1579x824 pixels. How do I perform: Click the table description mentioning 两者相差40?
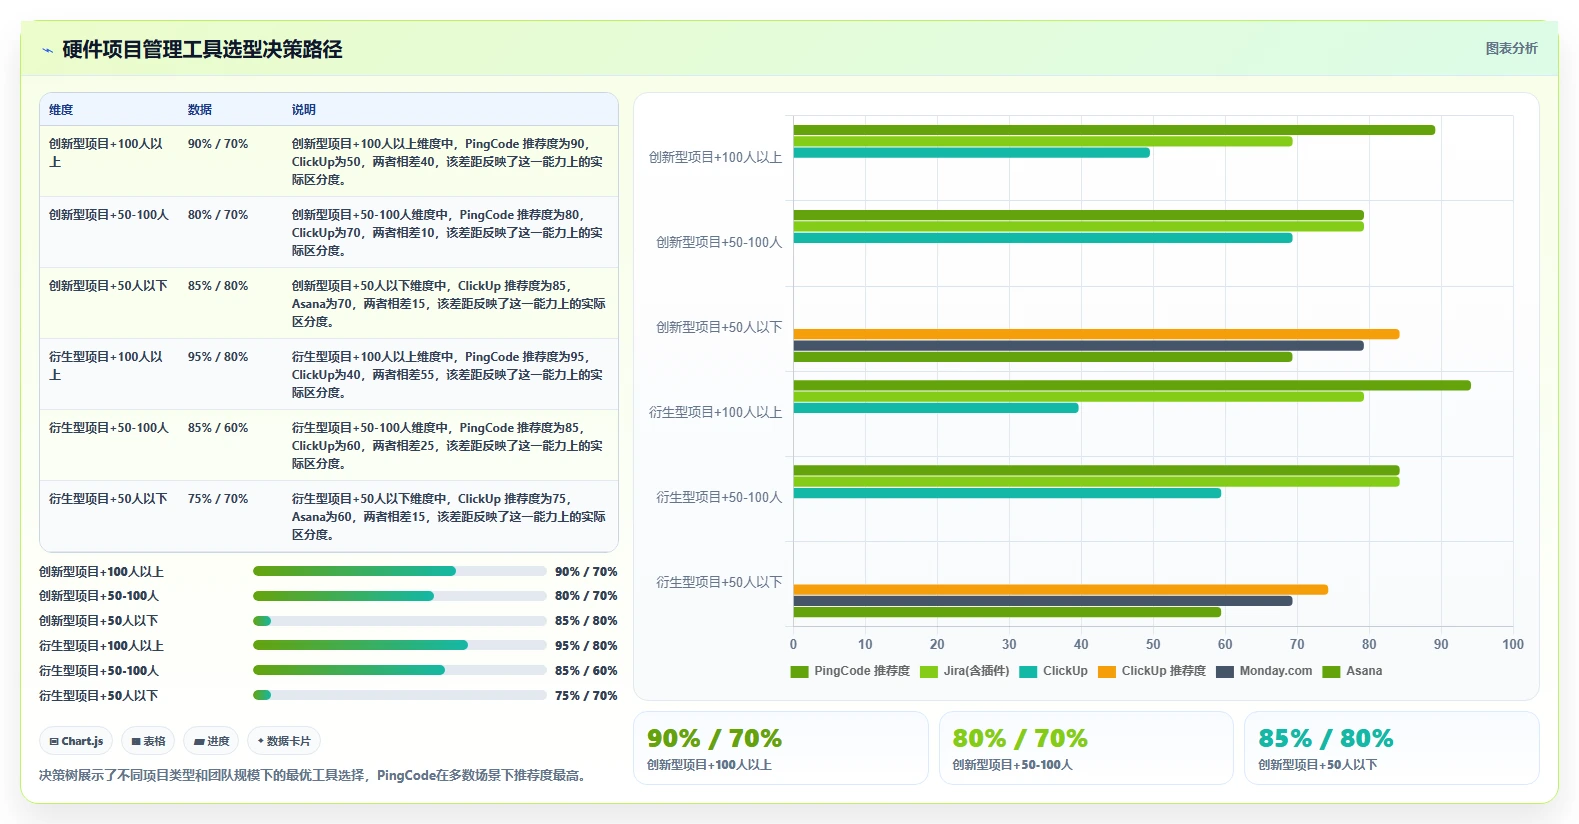click(x=448, y=162)
